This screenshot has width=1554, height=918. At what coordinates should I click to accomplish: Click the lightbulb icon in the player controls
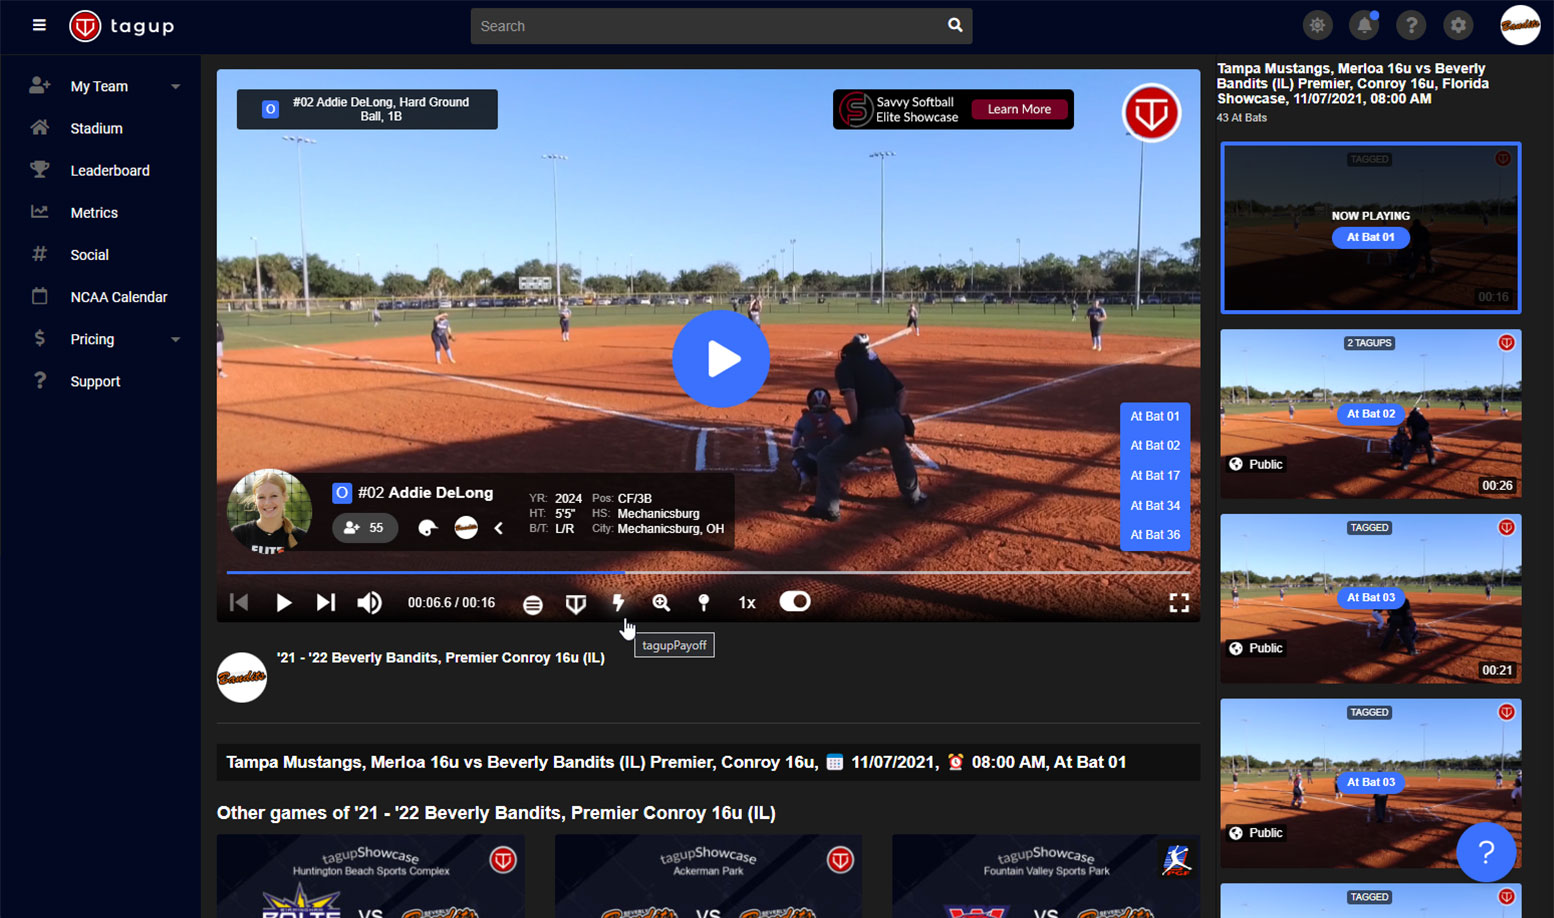[704, 603]
